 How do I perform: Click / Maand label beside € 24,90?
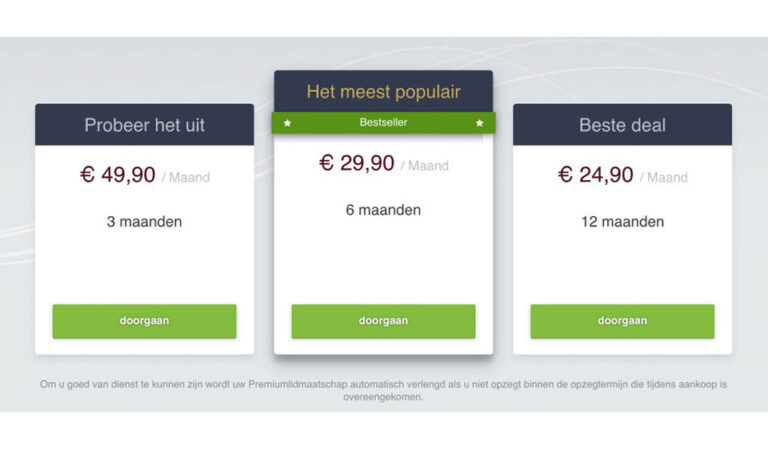coord(664,177)
